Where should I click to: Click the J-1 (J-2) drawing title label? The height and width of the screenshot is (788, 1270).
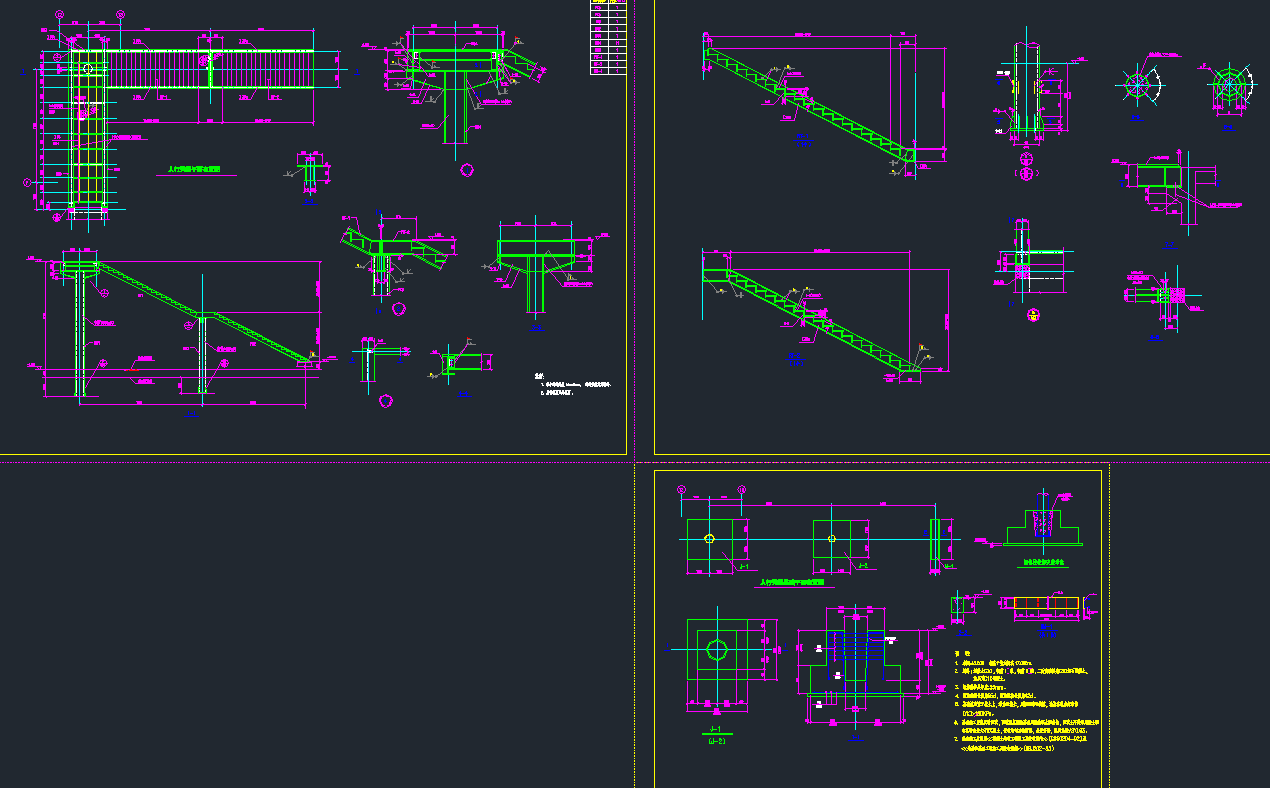(716, 735)
